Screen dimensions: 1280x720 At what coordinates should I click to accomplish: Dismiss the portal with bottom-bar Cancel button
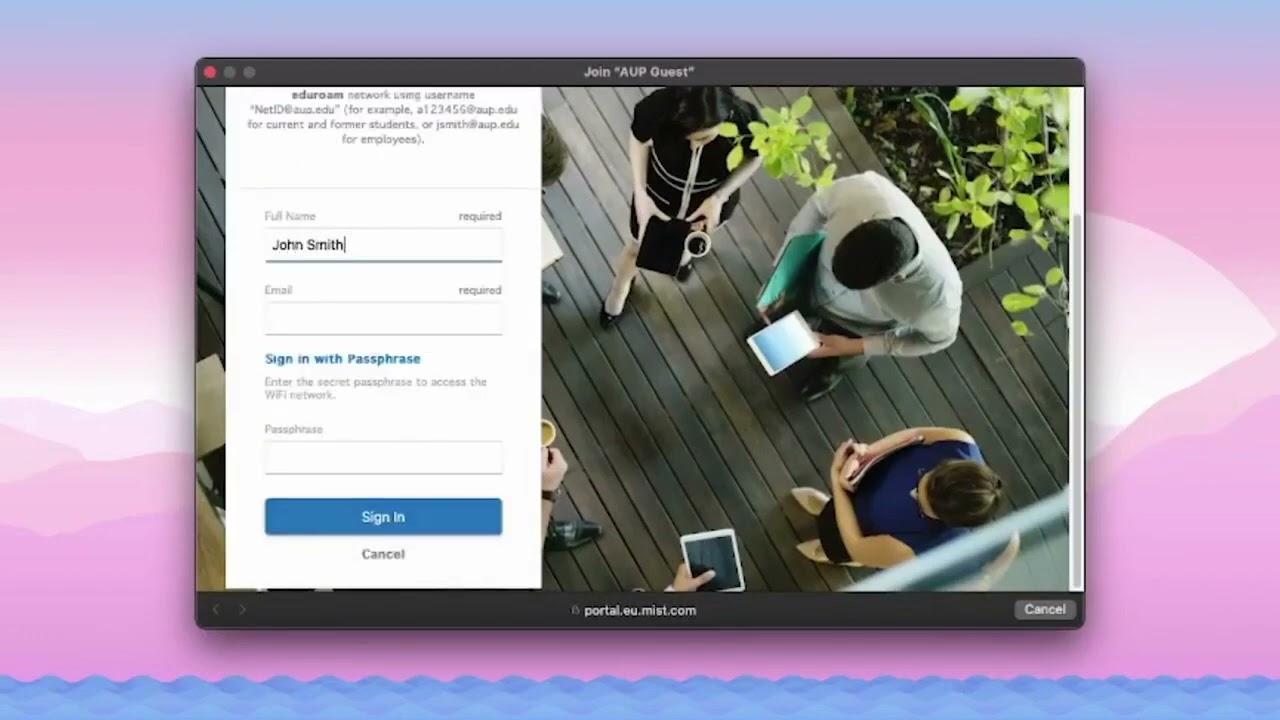point(1045,609)
